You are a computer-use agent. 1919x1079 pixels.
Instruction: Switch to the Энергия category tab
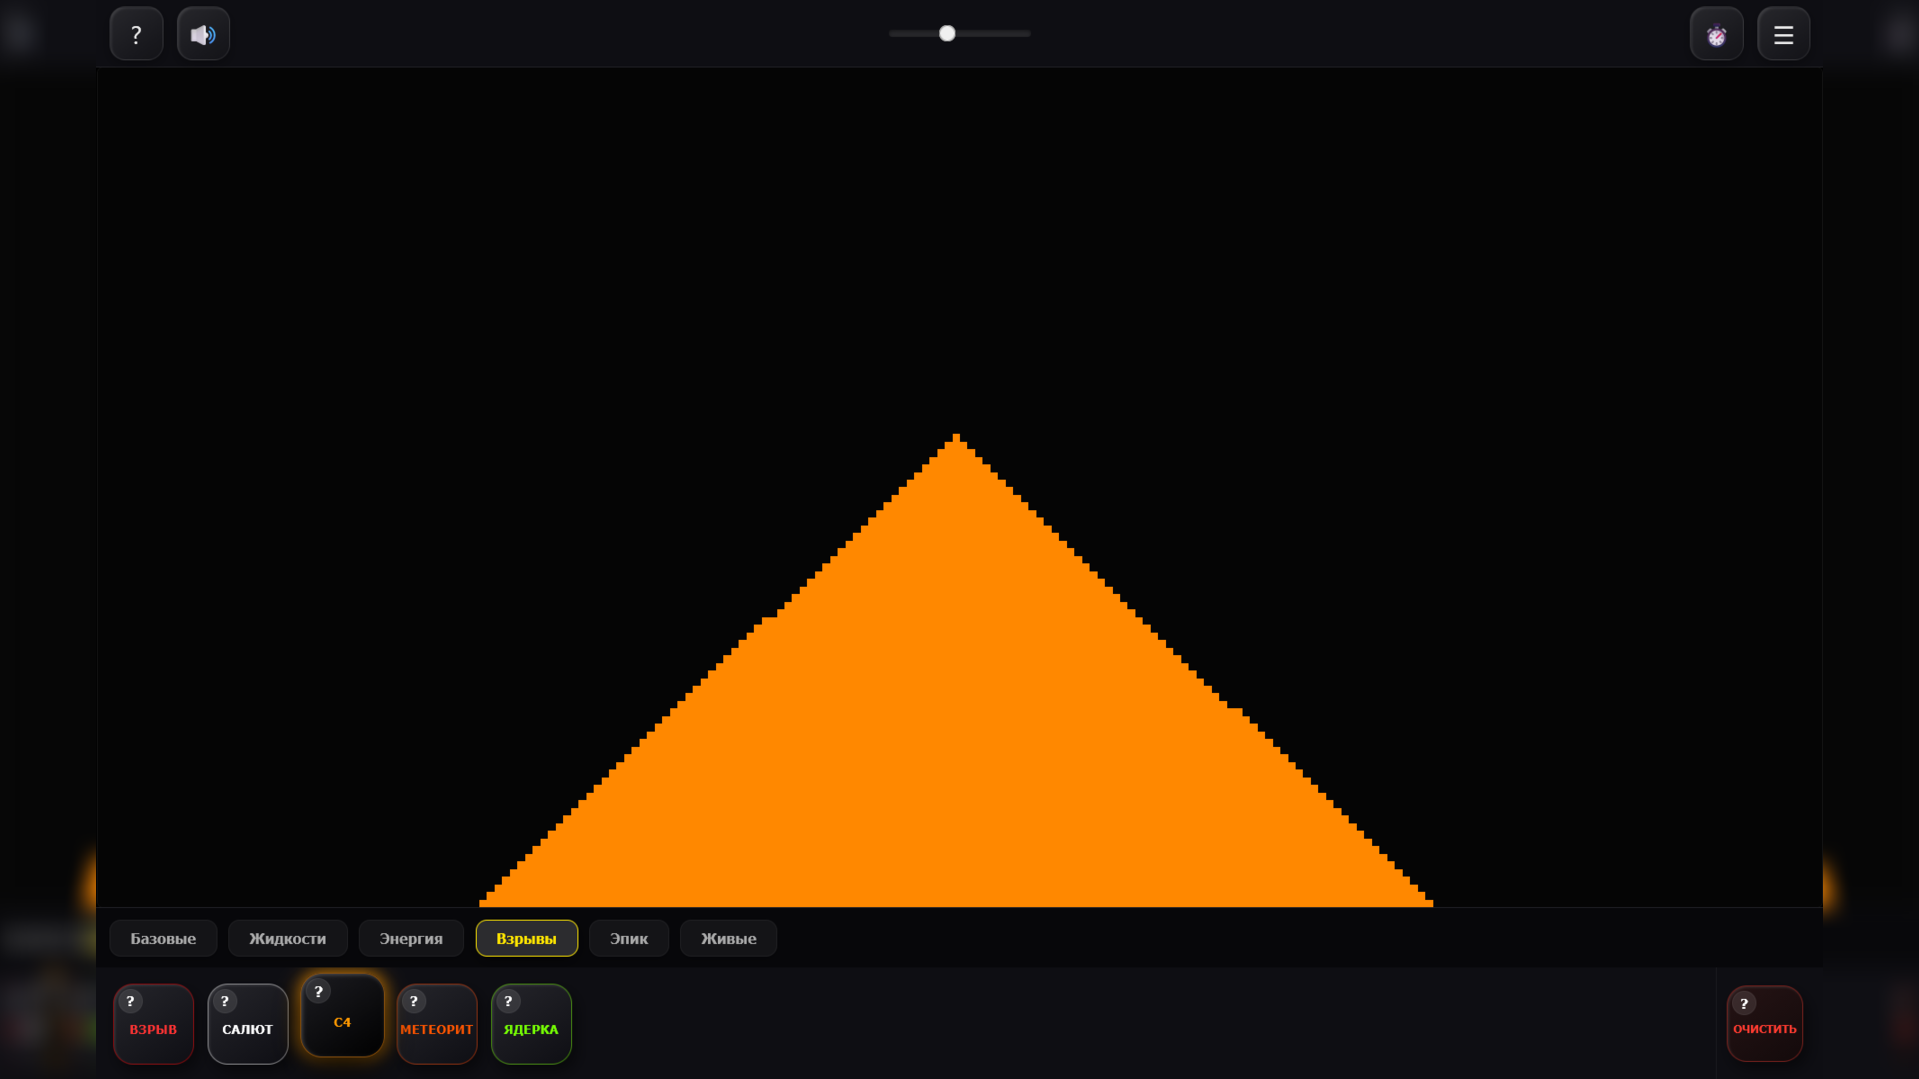click(410, 938)
